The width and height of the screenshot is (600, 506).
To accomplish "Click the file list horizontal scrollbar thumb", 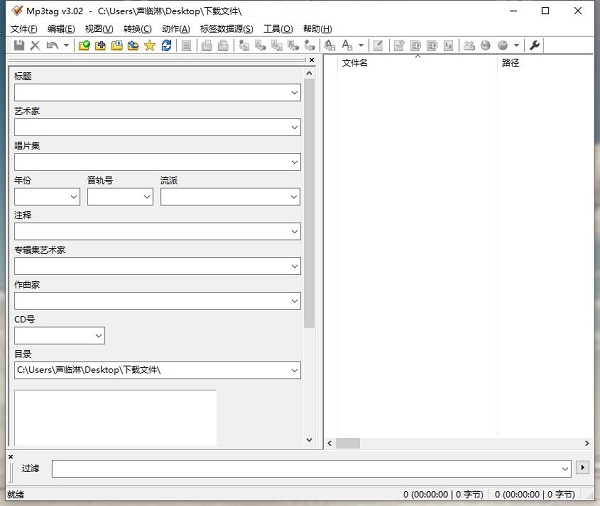I will point(348,443).
